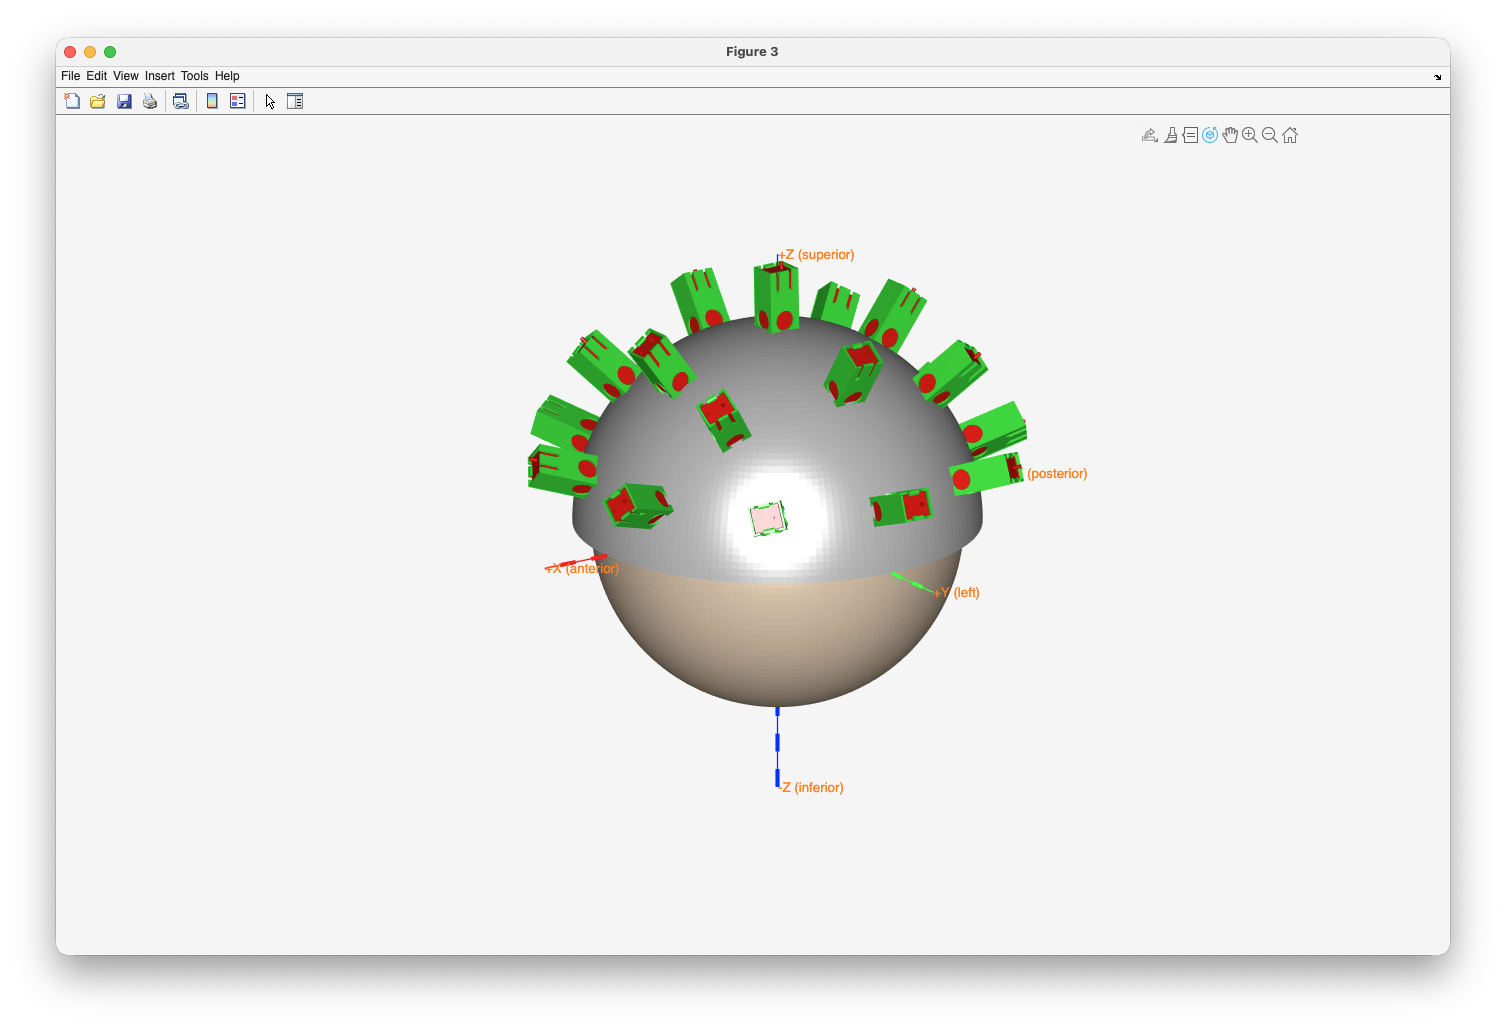Expand the toolbar dock arrow at right

click(x=1438, y=77)
